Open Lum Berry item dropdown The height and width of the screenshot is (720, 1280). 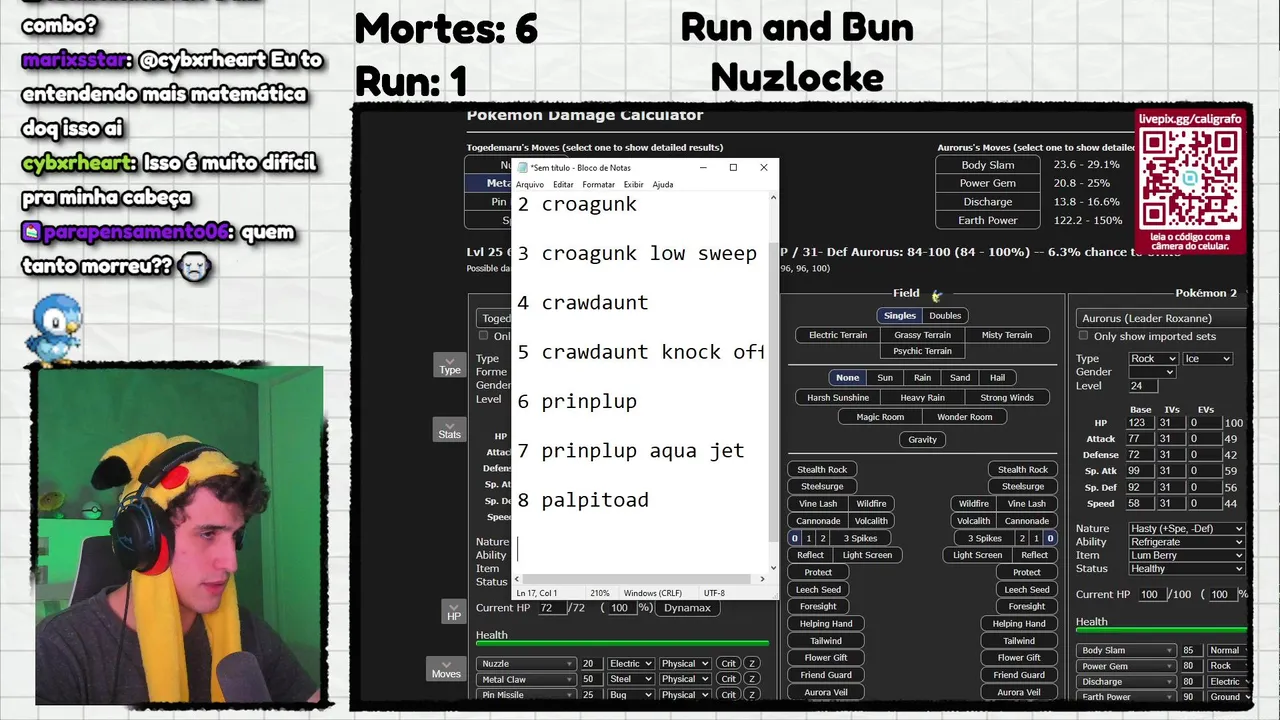(1187, 555)
